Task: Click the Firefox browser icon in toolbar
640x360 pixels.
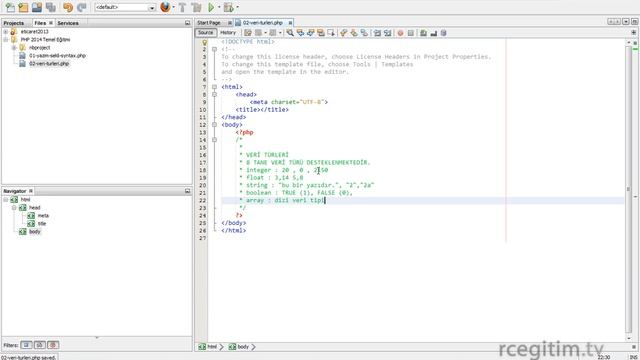Action: pos(165,7)
